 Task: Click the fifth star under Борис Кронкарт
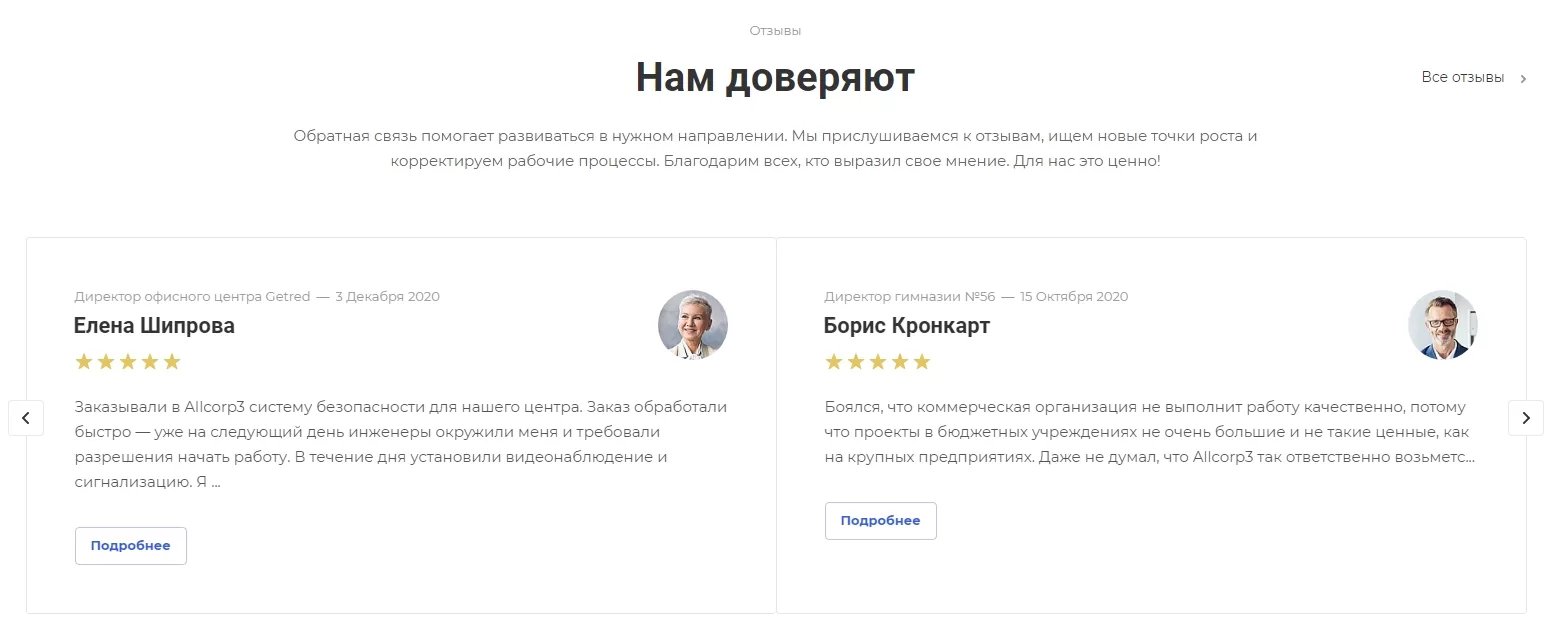[x=922, y=362]
